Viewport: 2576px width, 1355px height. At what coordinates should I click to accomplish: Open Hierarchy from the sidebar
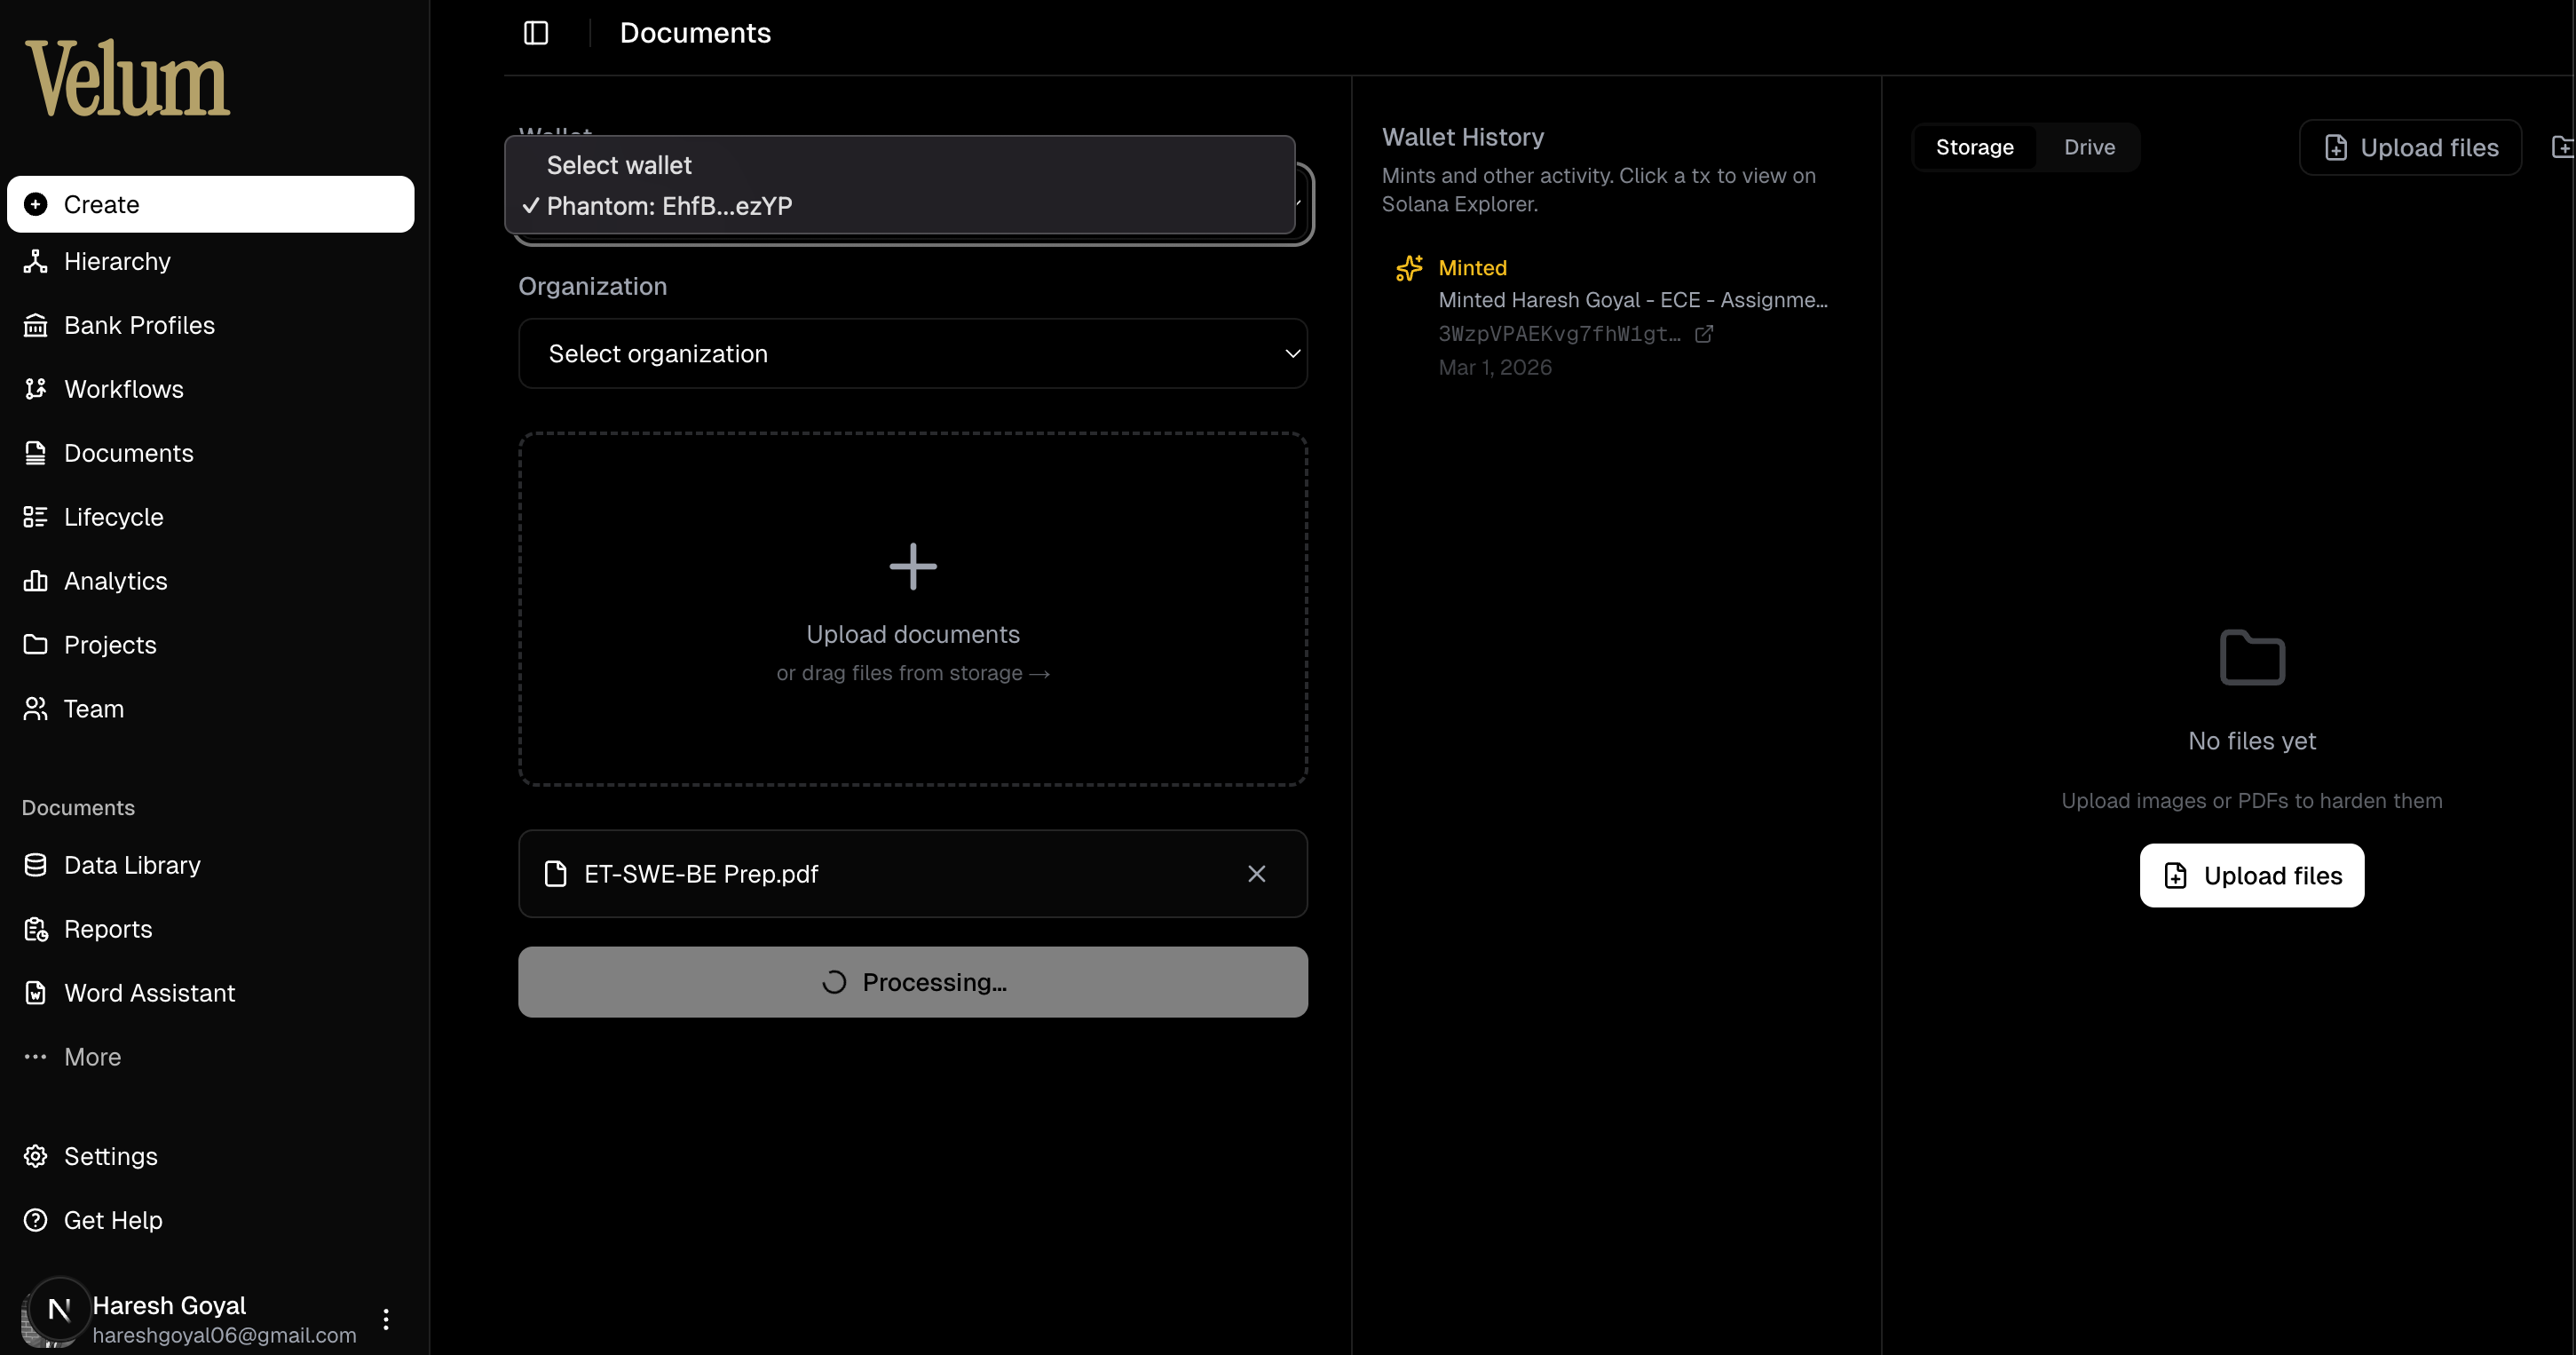(x=117, y=262)
